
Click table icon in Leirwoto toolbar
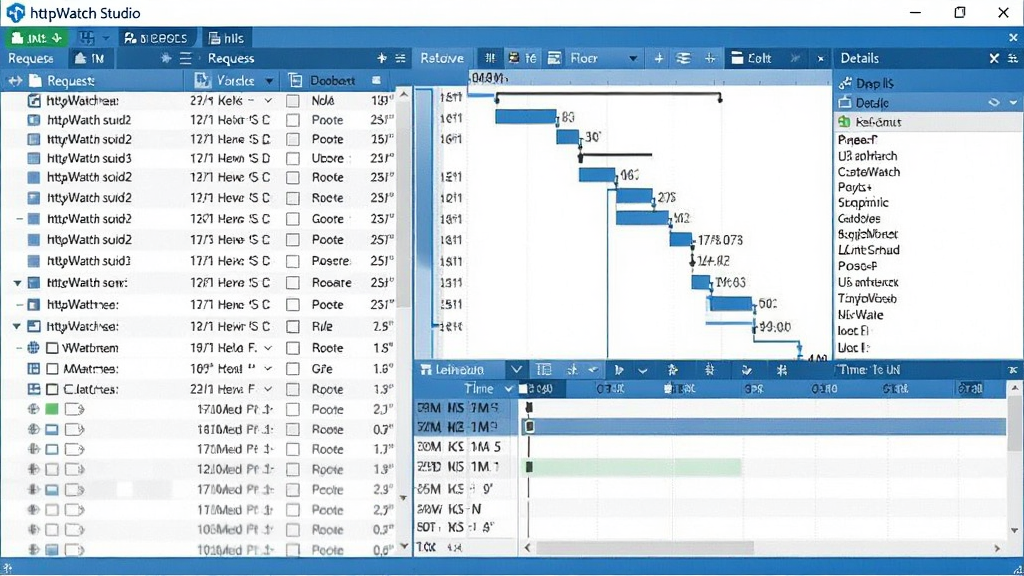point(543,370)
